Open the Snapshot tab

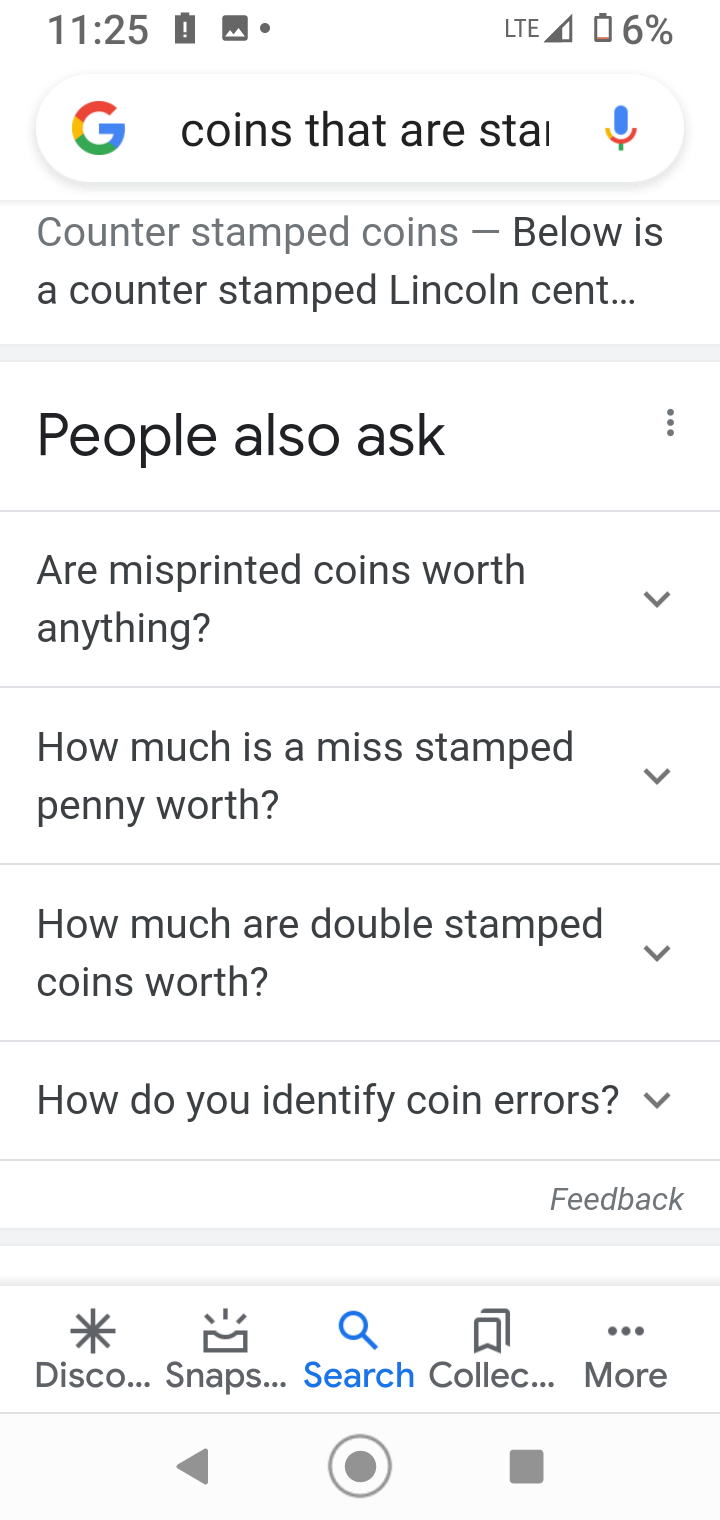[x=226, y=1350]
